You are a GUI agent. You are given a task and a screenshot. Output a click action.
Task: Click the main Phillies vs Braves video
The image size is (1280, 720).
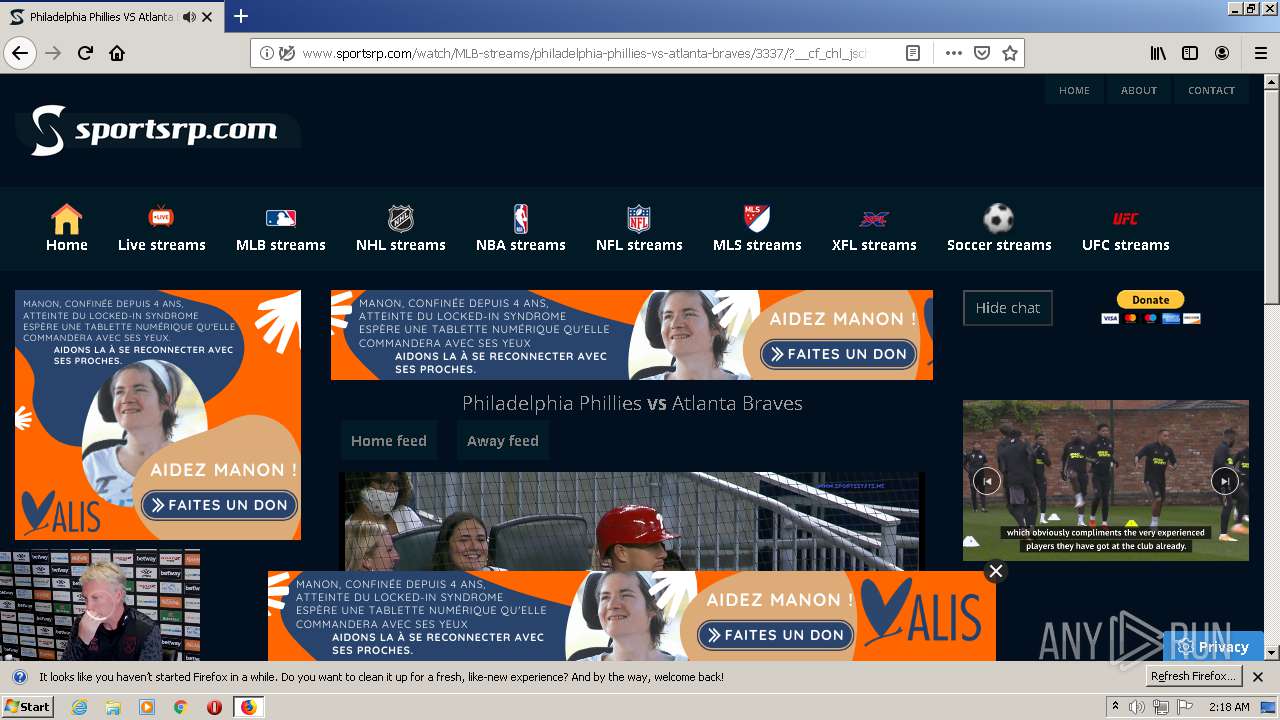632,521
